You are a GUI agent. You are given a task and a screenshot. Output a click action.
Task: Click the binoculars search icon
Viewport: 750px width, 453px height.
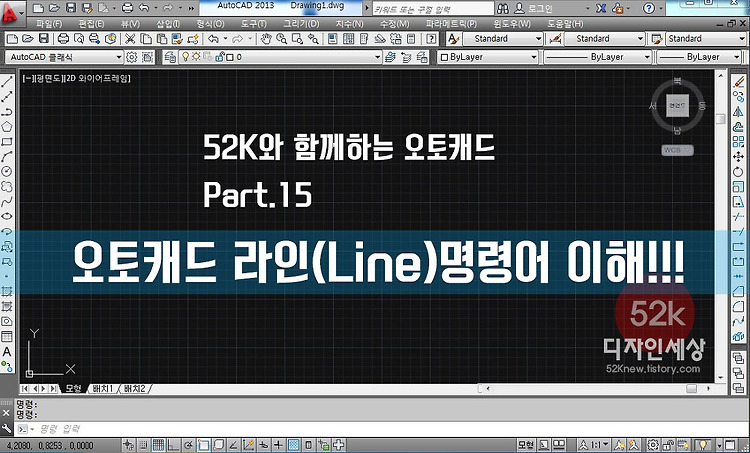click(x=503, y=8)
